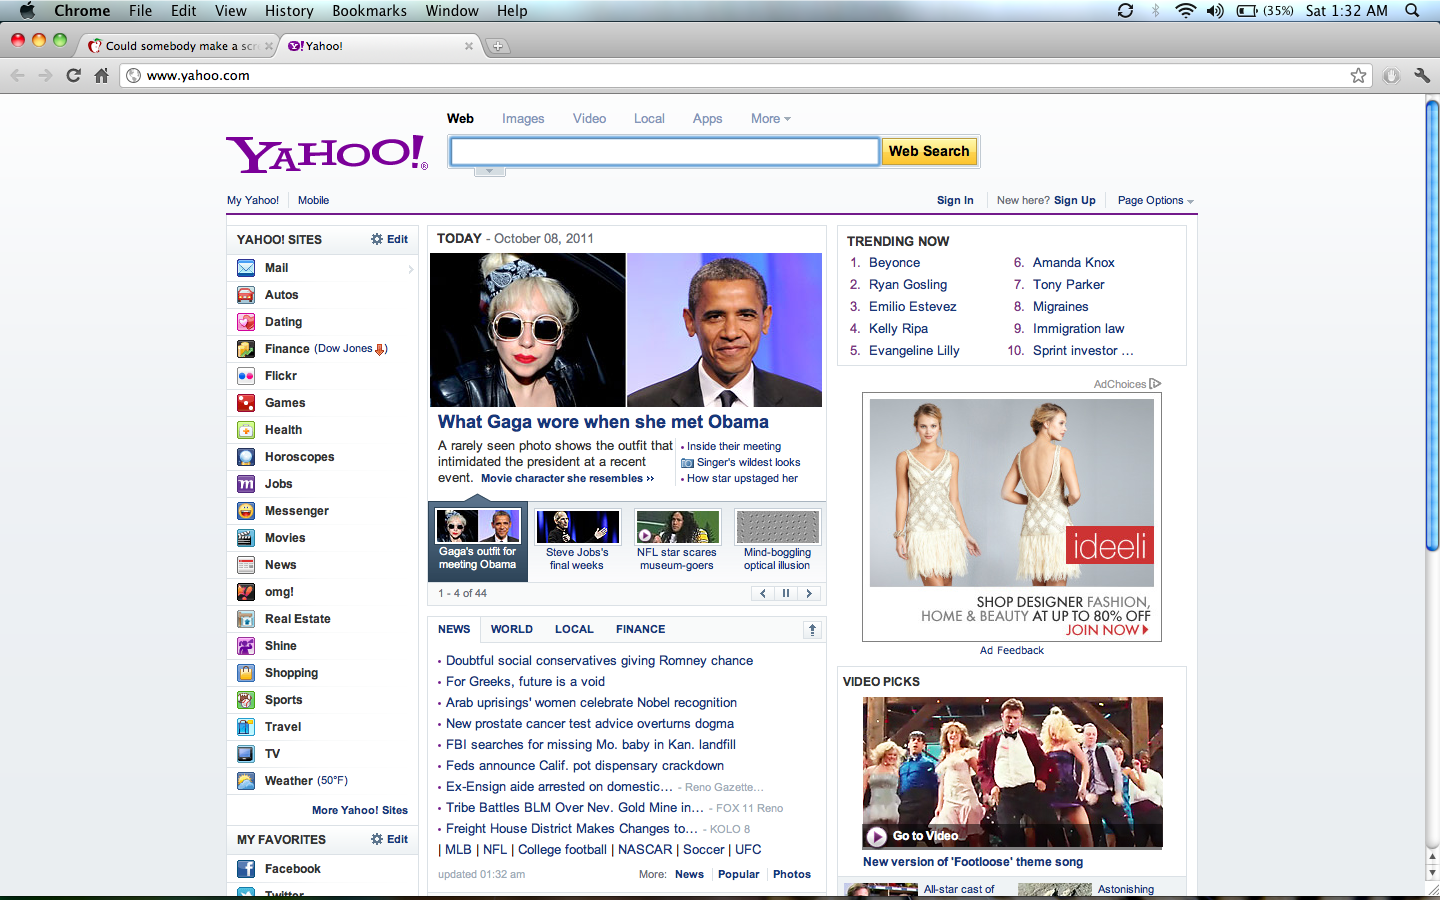Open the omg! icon
Viewport: 1440px width, 900px height.
point(246,592)
